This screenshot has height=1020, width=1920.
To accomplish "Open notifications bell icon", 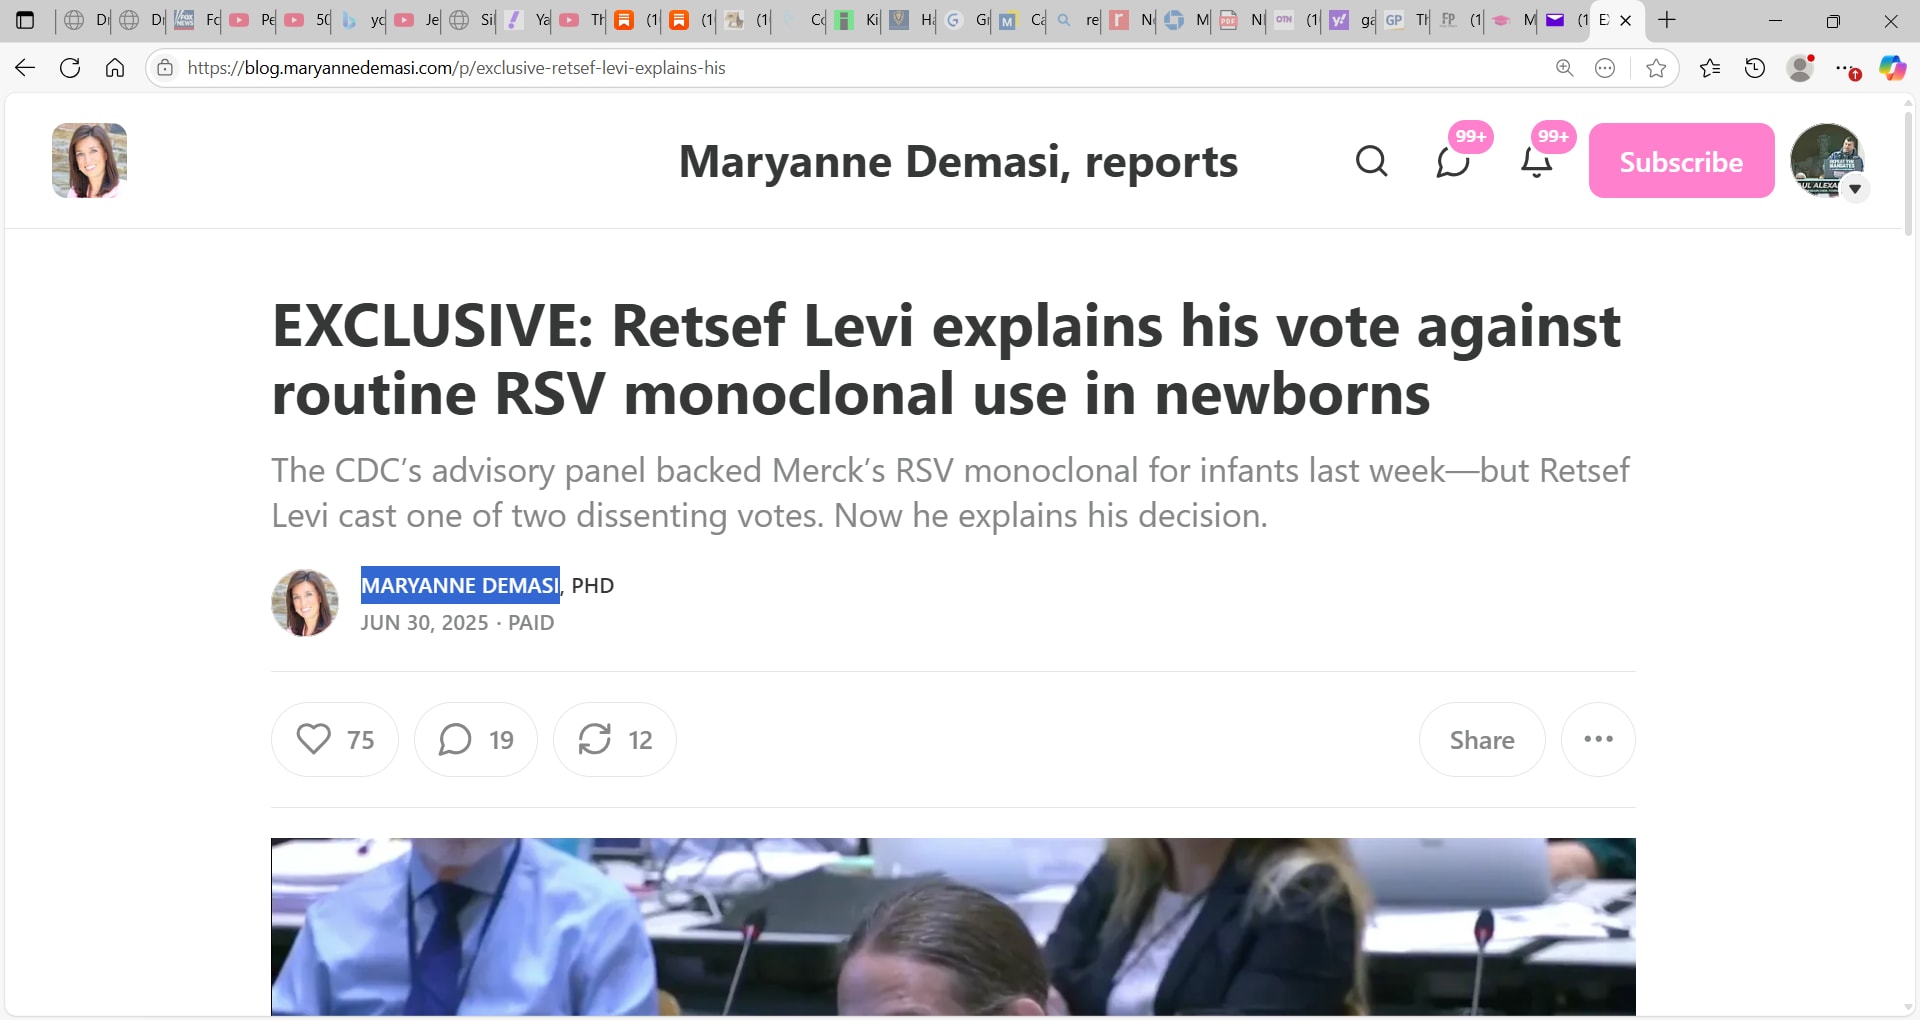I will click(1536, 161).
